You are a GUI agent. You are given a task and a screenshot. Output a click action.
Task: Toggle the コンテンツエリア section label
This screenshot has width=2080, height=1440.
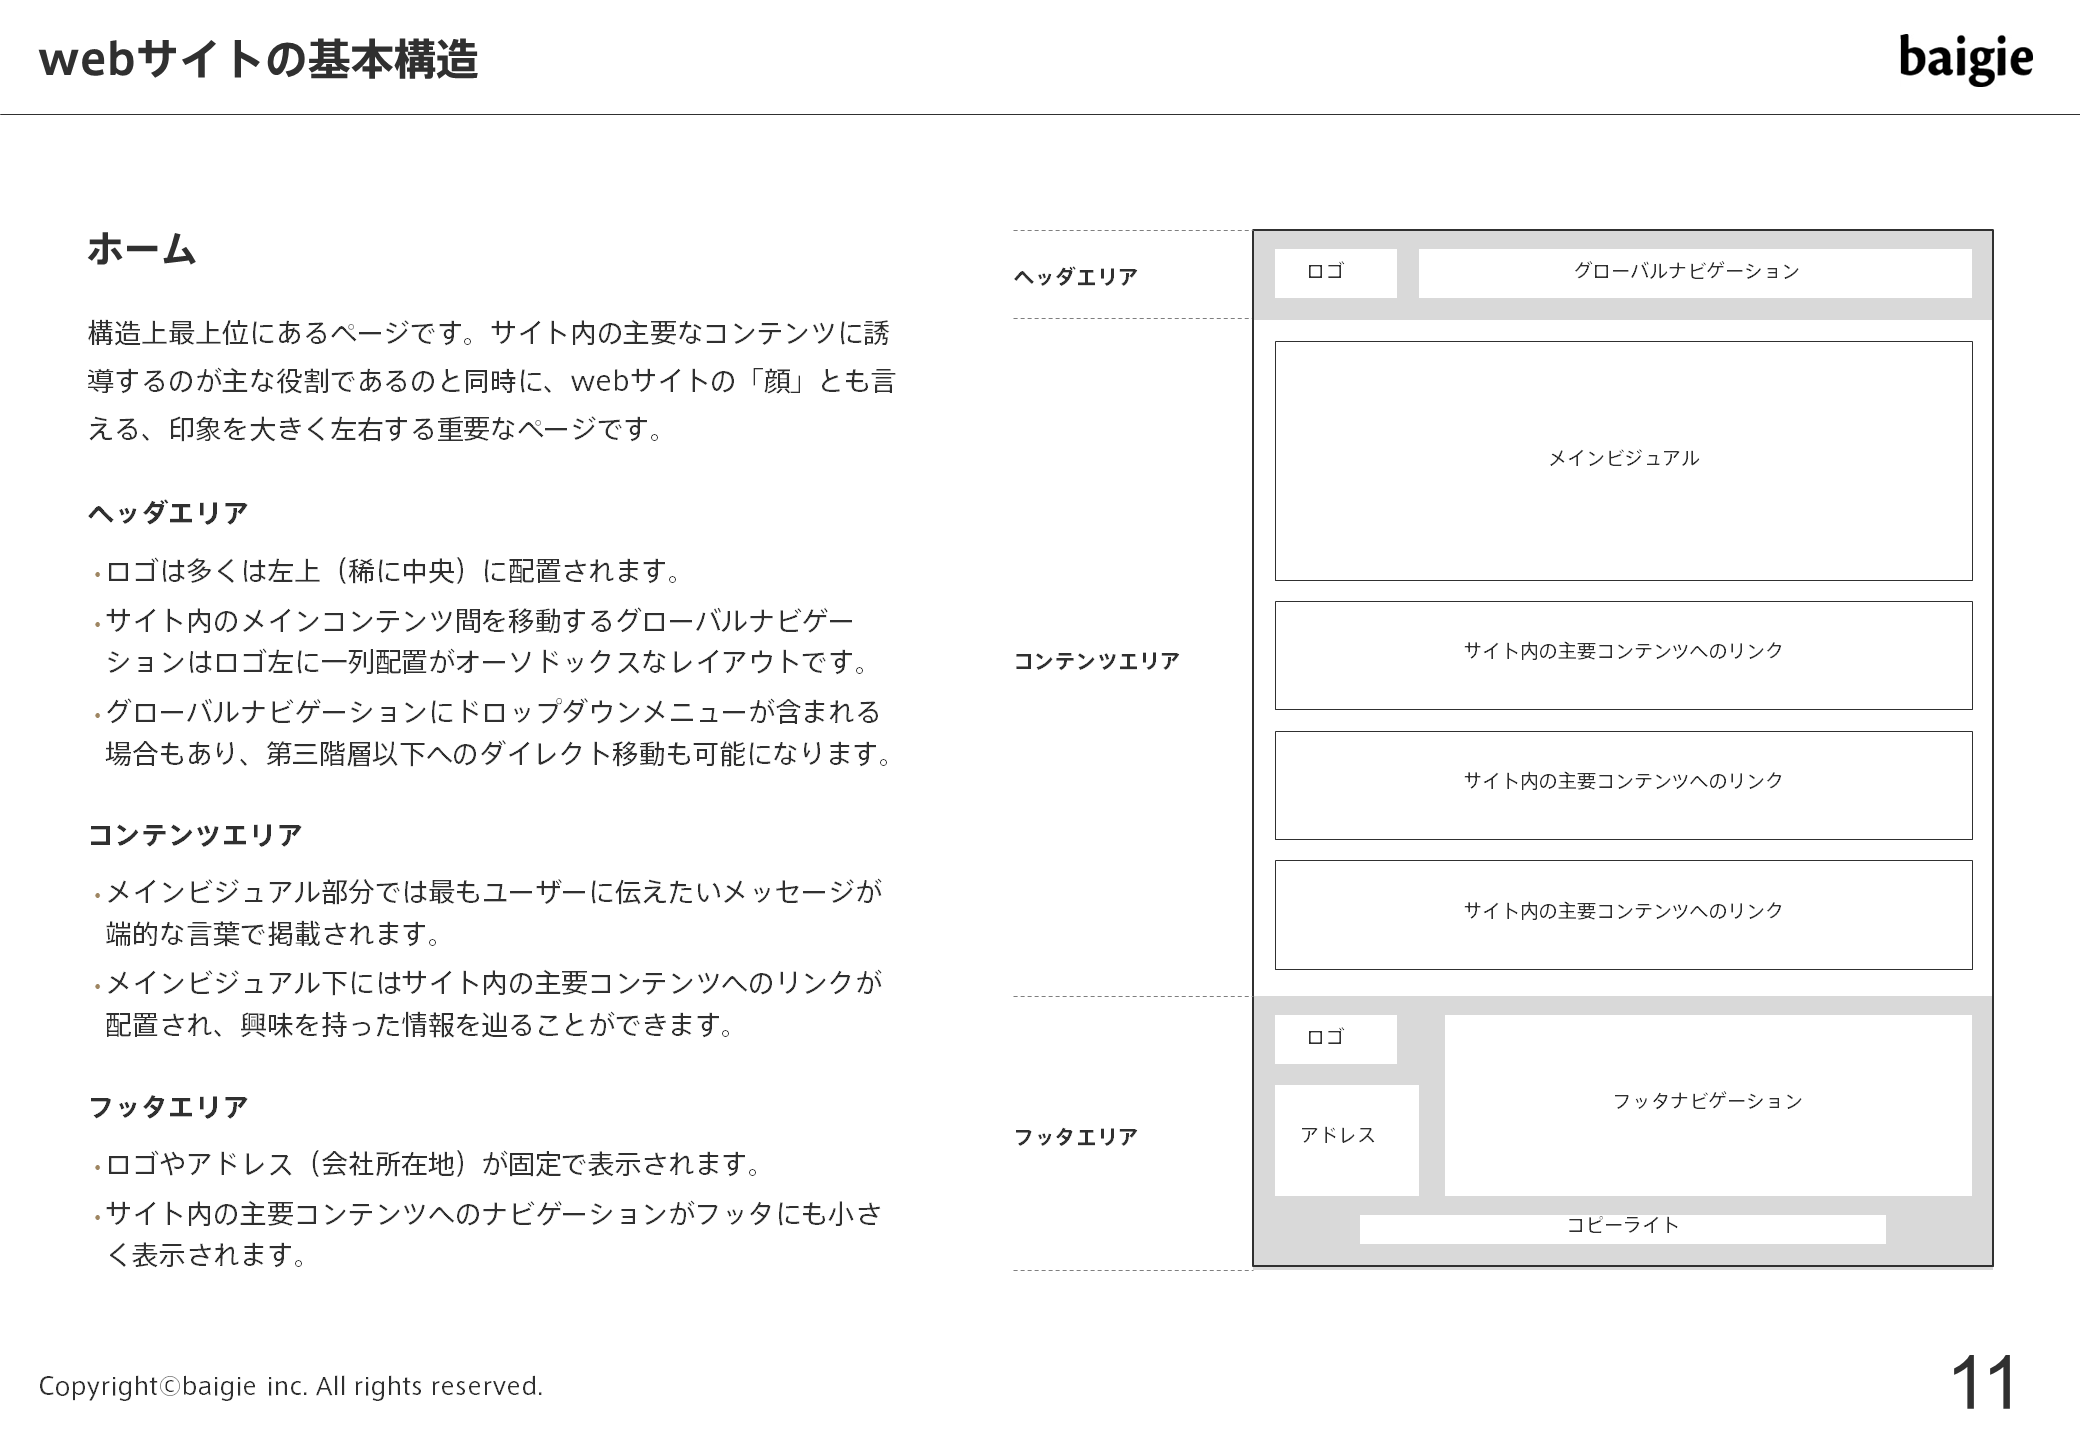click(x=1096, y=660)
